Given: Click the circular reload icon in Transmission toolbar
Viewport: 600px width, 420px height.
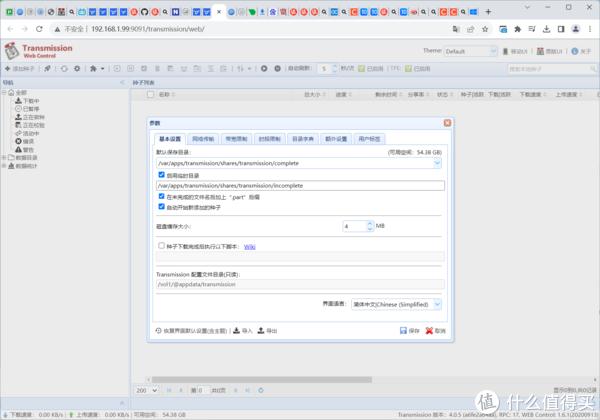Looking at the screenshot, I should (64, 68).
